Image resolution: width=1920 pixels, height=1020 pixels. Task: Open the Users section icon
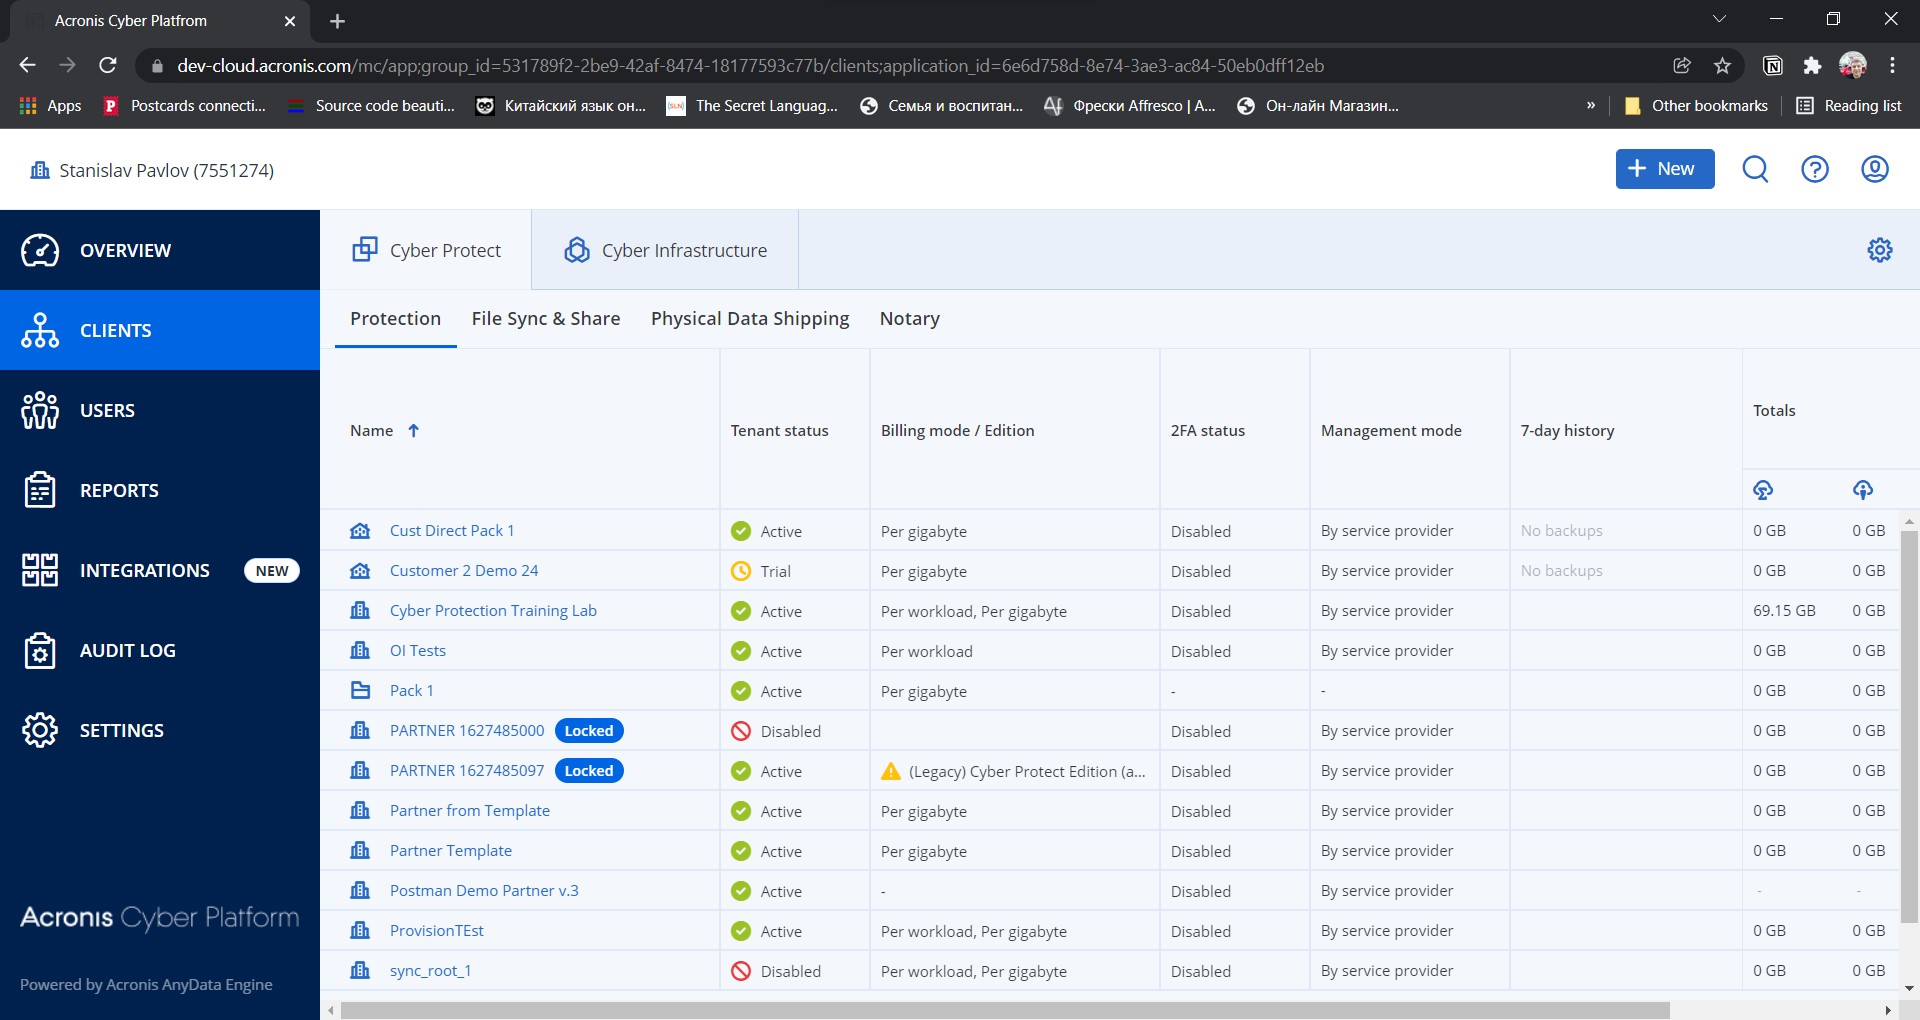[x=40, y=410]
